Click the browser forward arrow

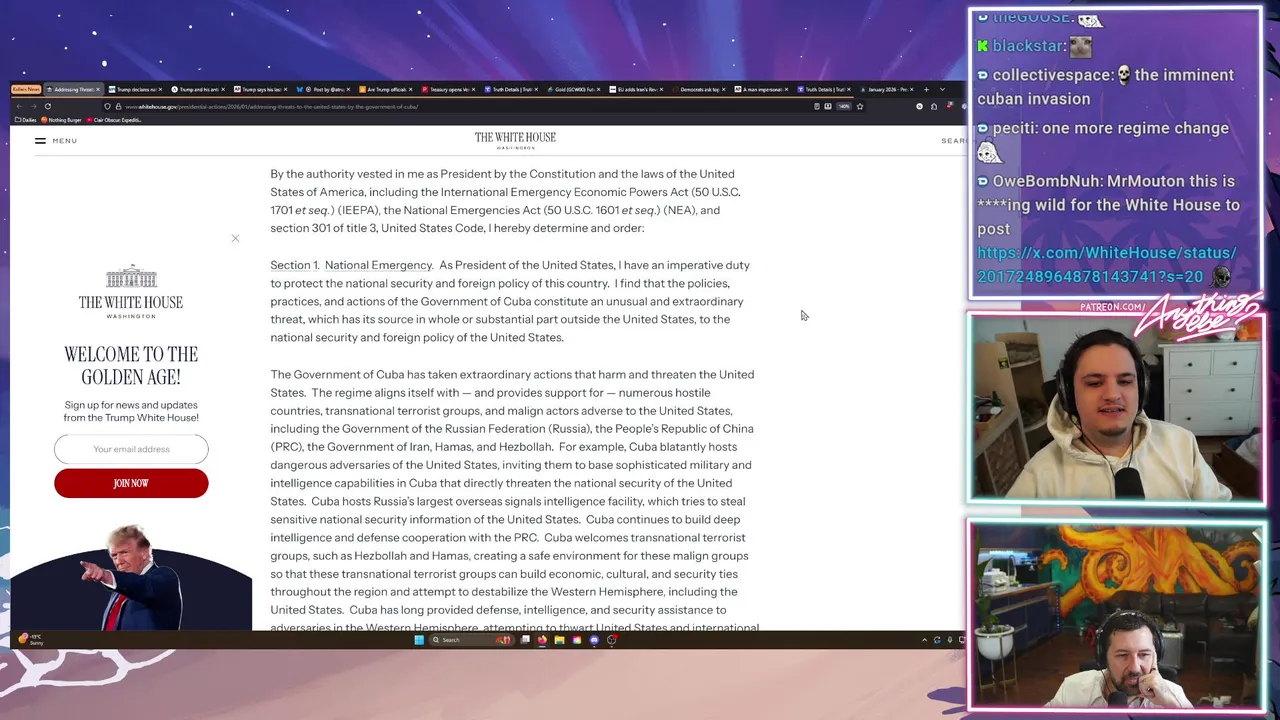[33, 106]
